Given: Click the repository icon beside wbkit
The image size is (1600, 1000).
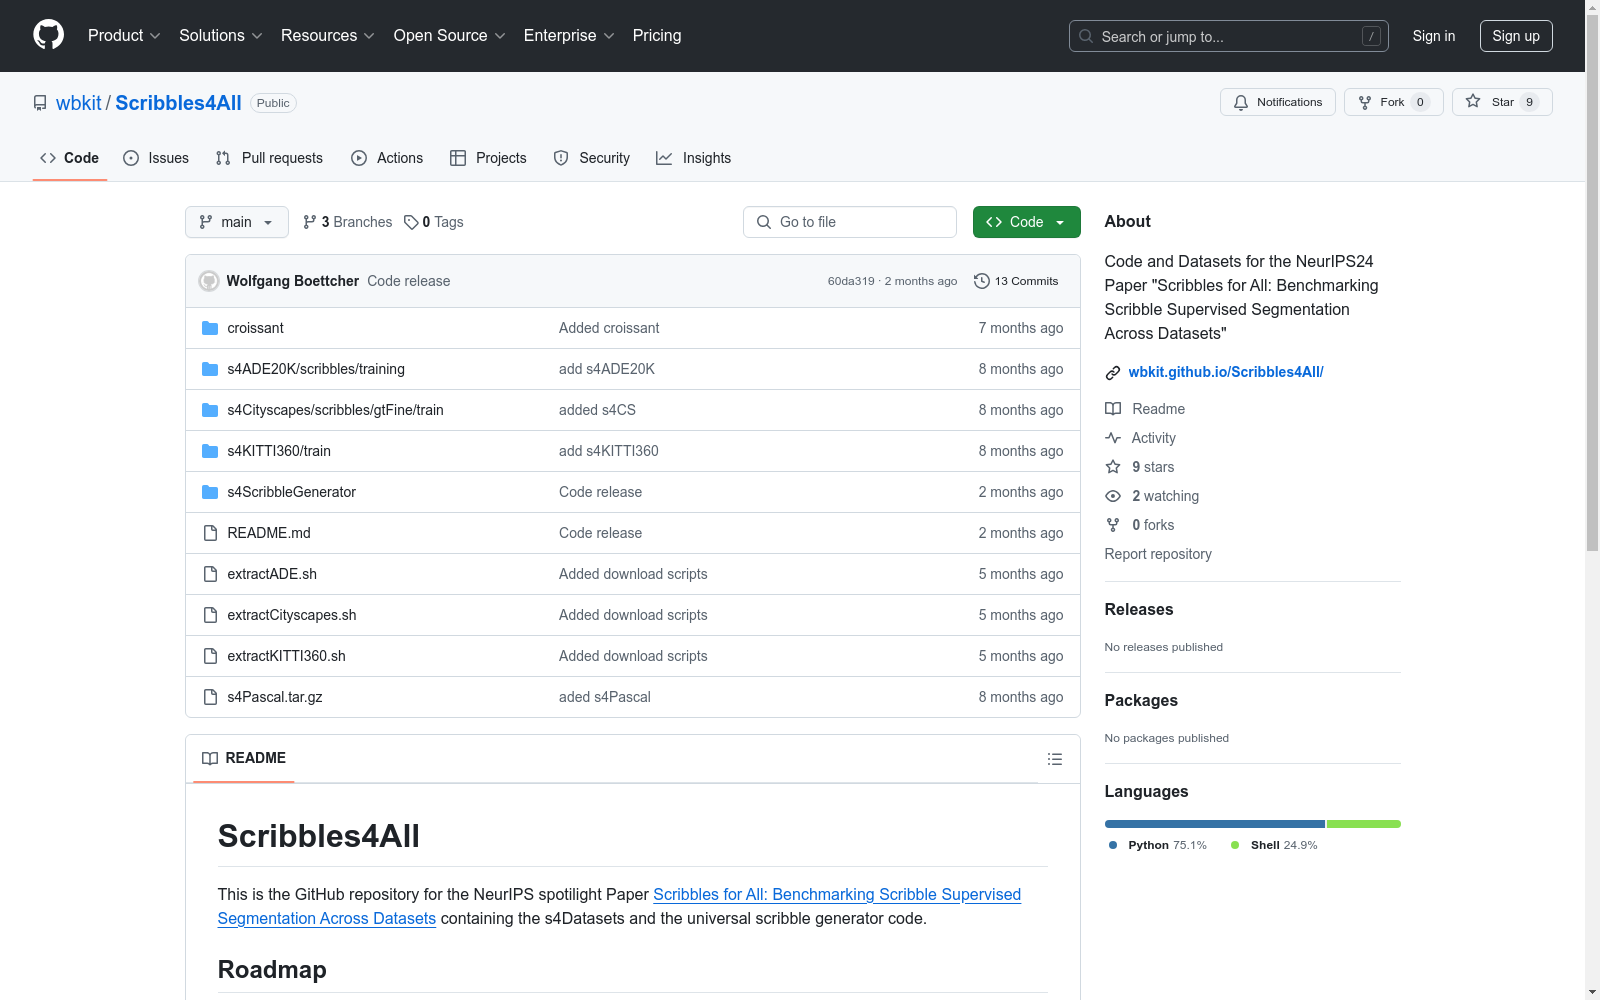Looking at the screenshot, I should coord(40,103).
